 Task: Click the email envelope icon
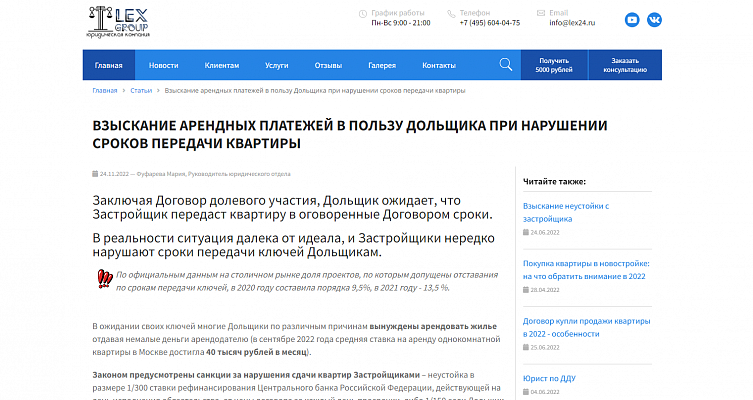point(541,13)
